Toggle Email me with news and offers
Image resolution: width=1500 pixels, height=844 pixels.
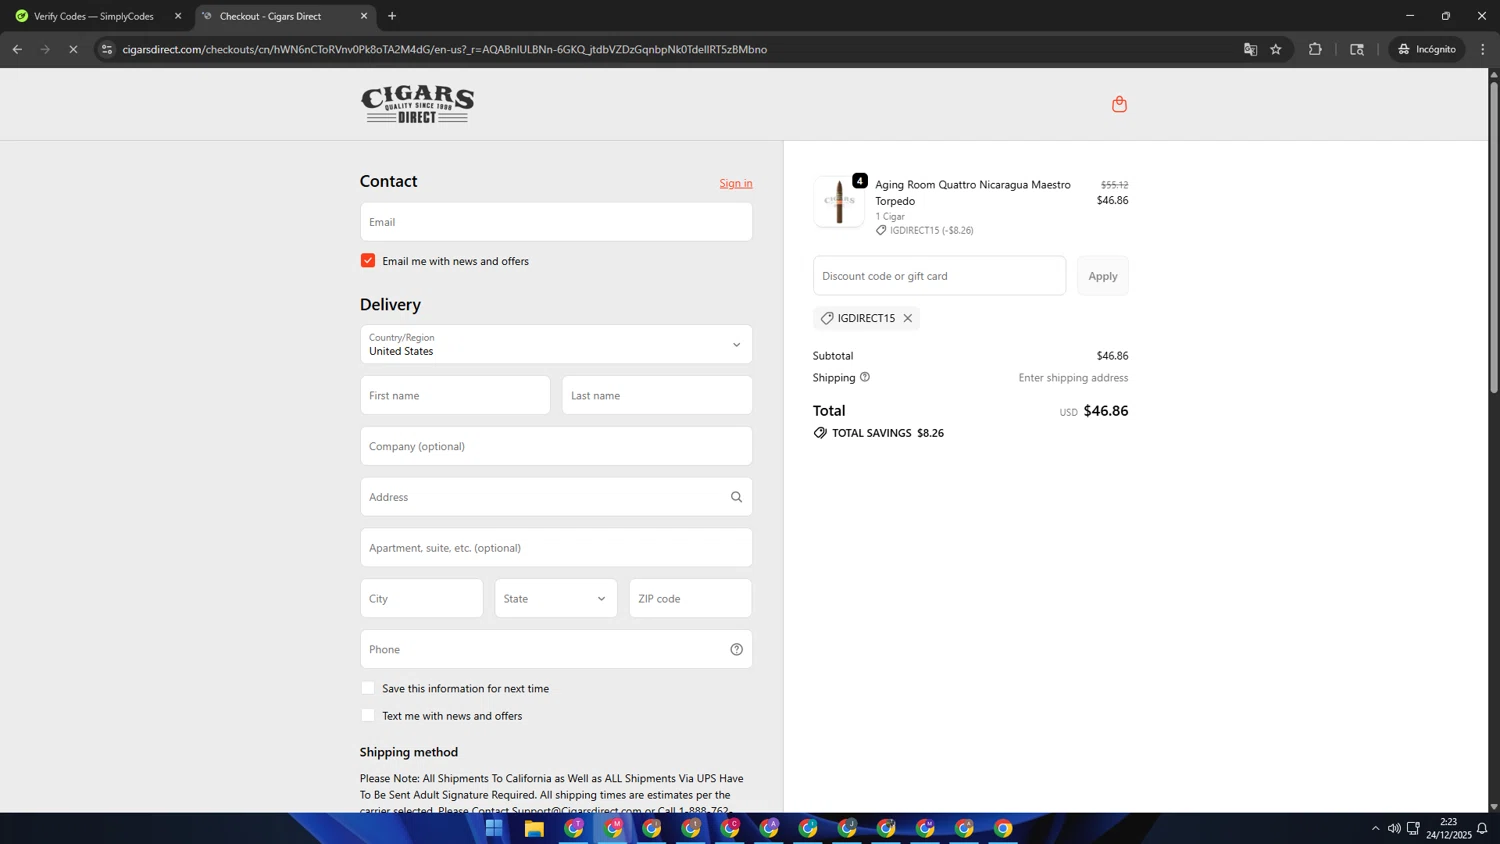pos(368,261)
